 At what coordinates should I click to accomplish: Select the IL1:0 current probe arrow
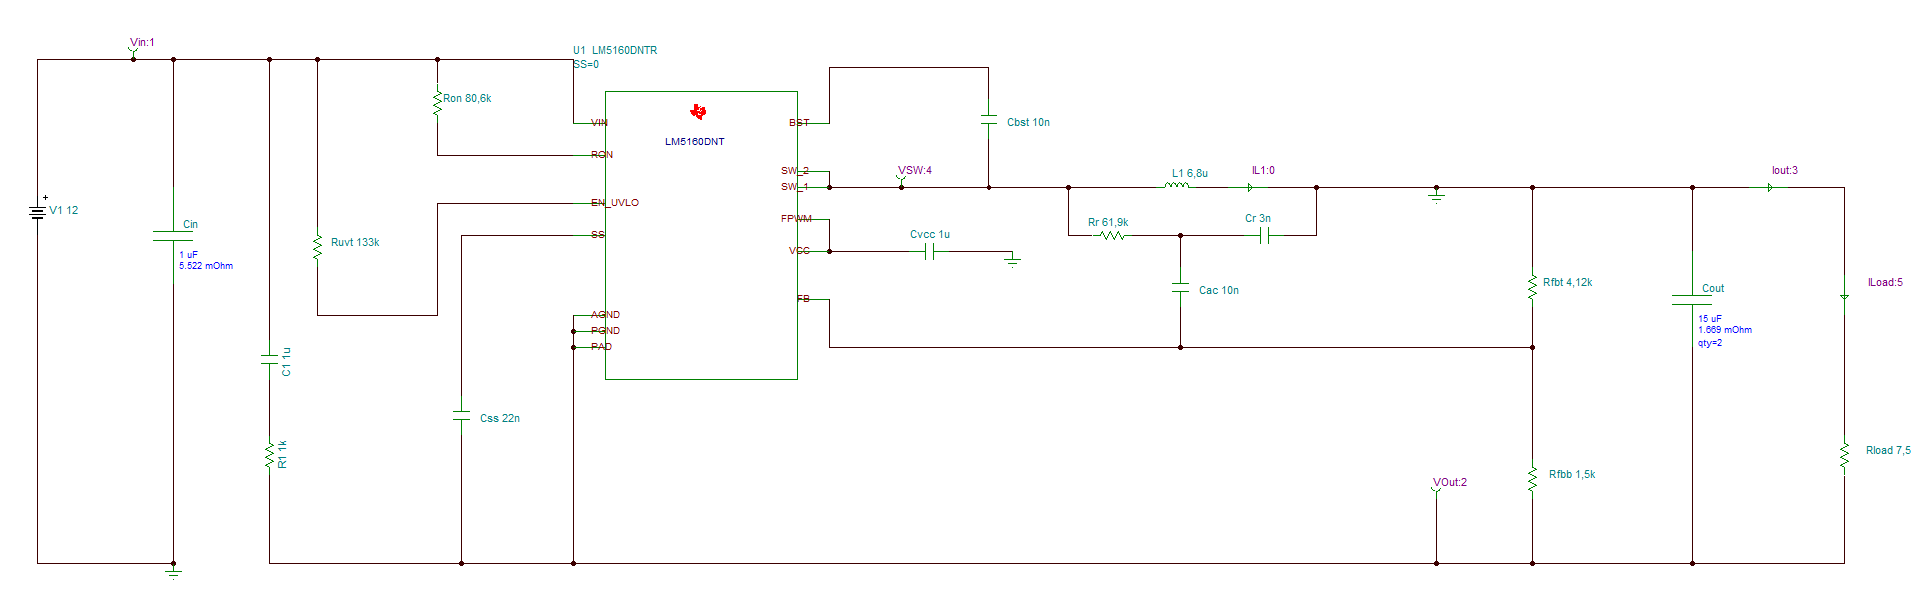[1250, 187]
